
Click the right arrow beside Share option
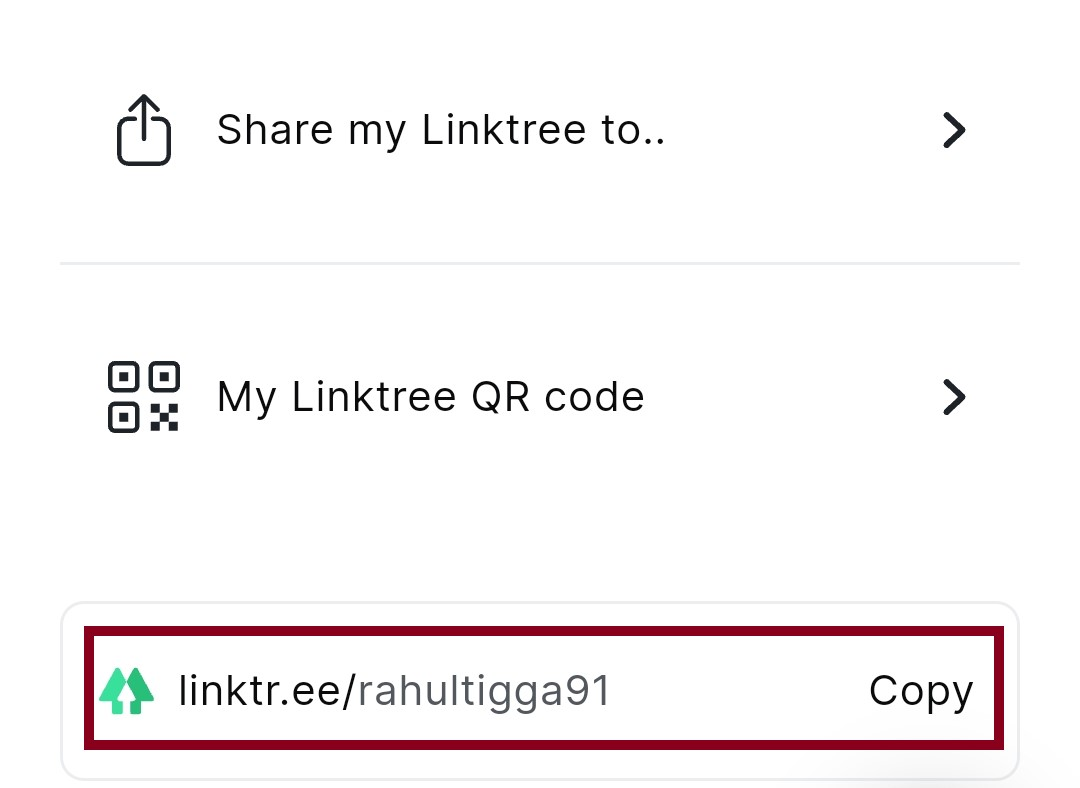[954, 130]
